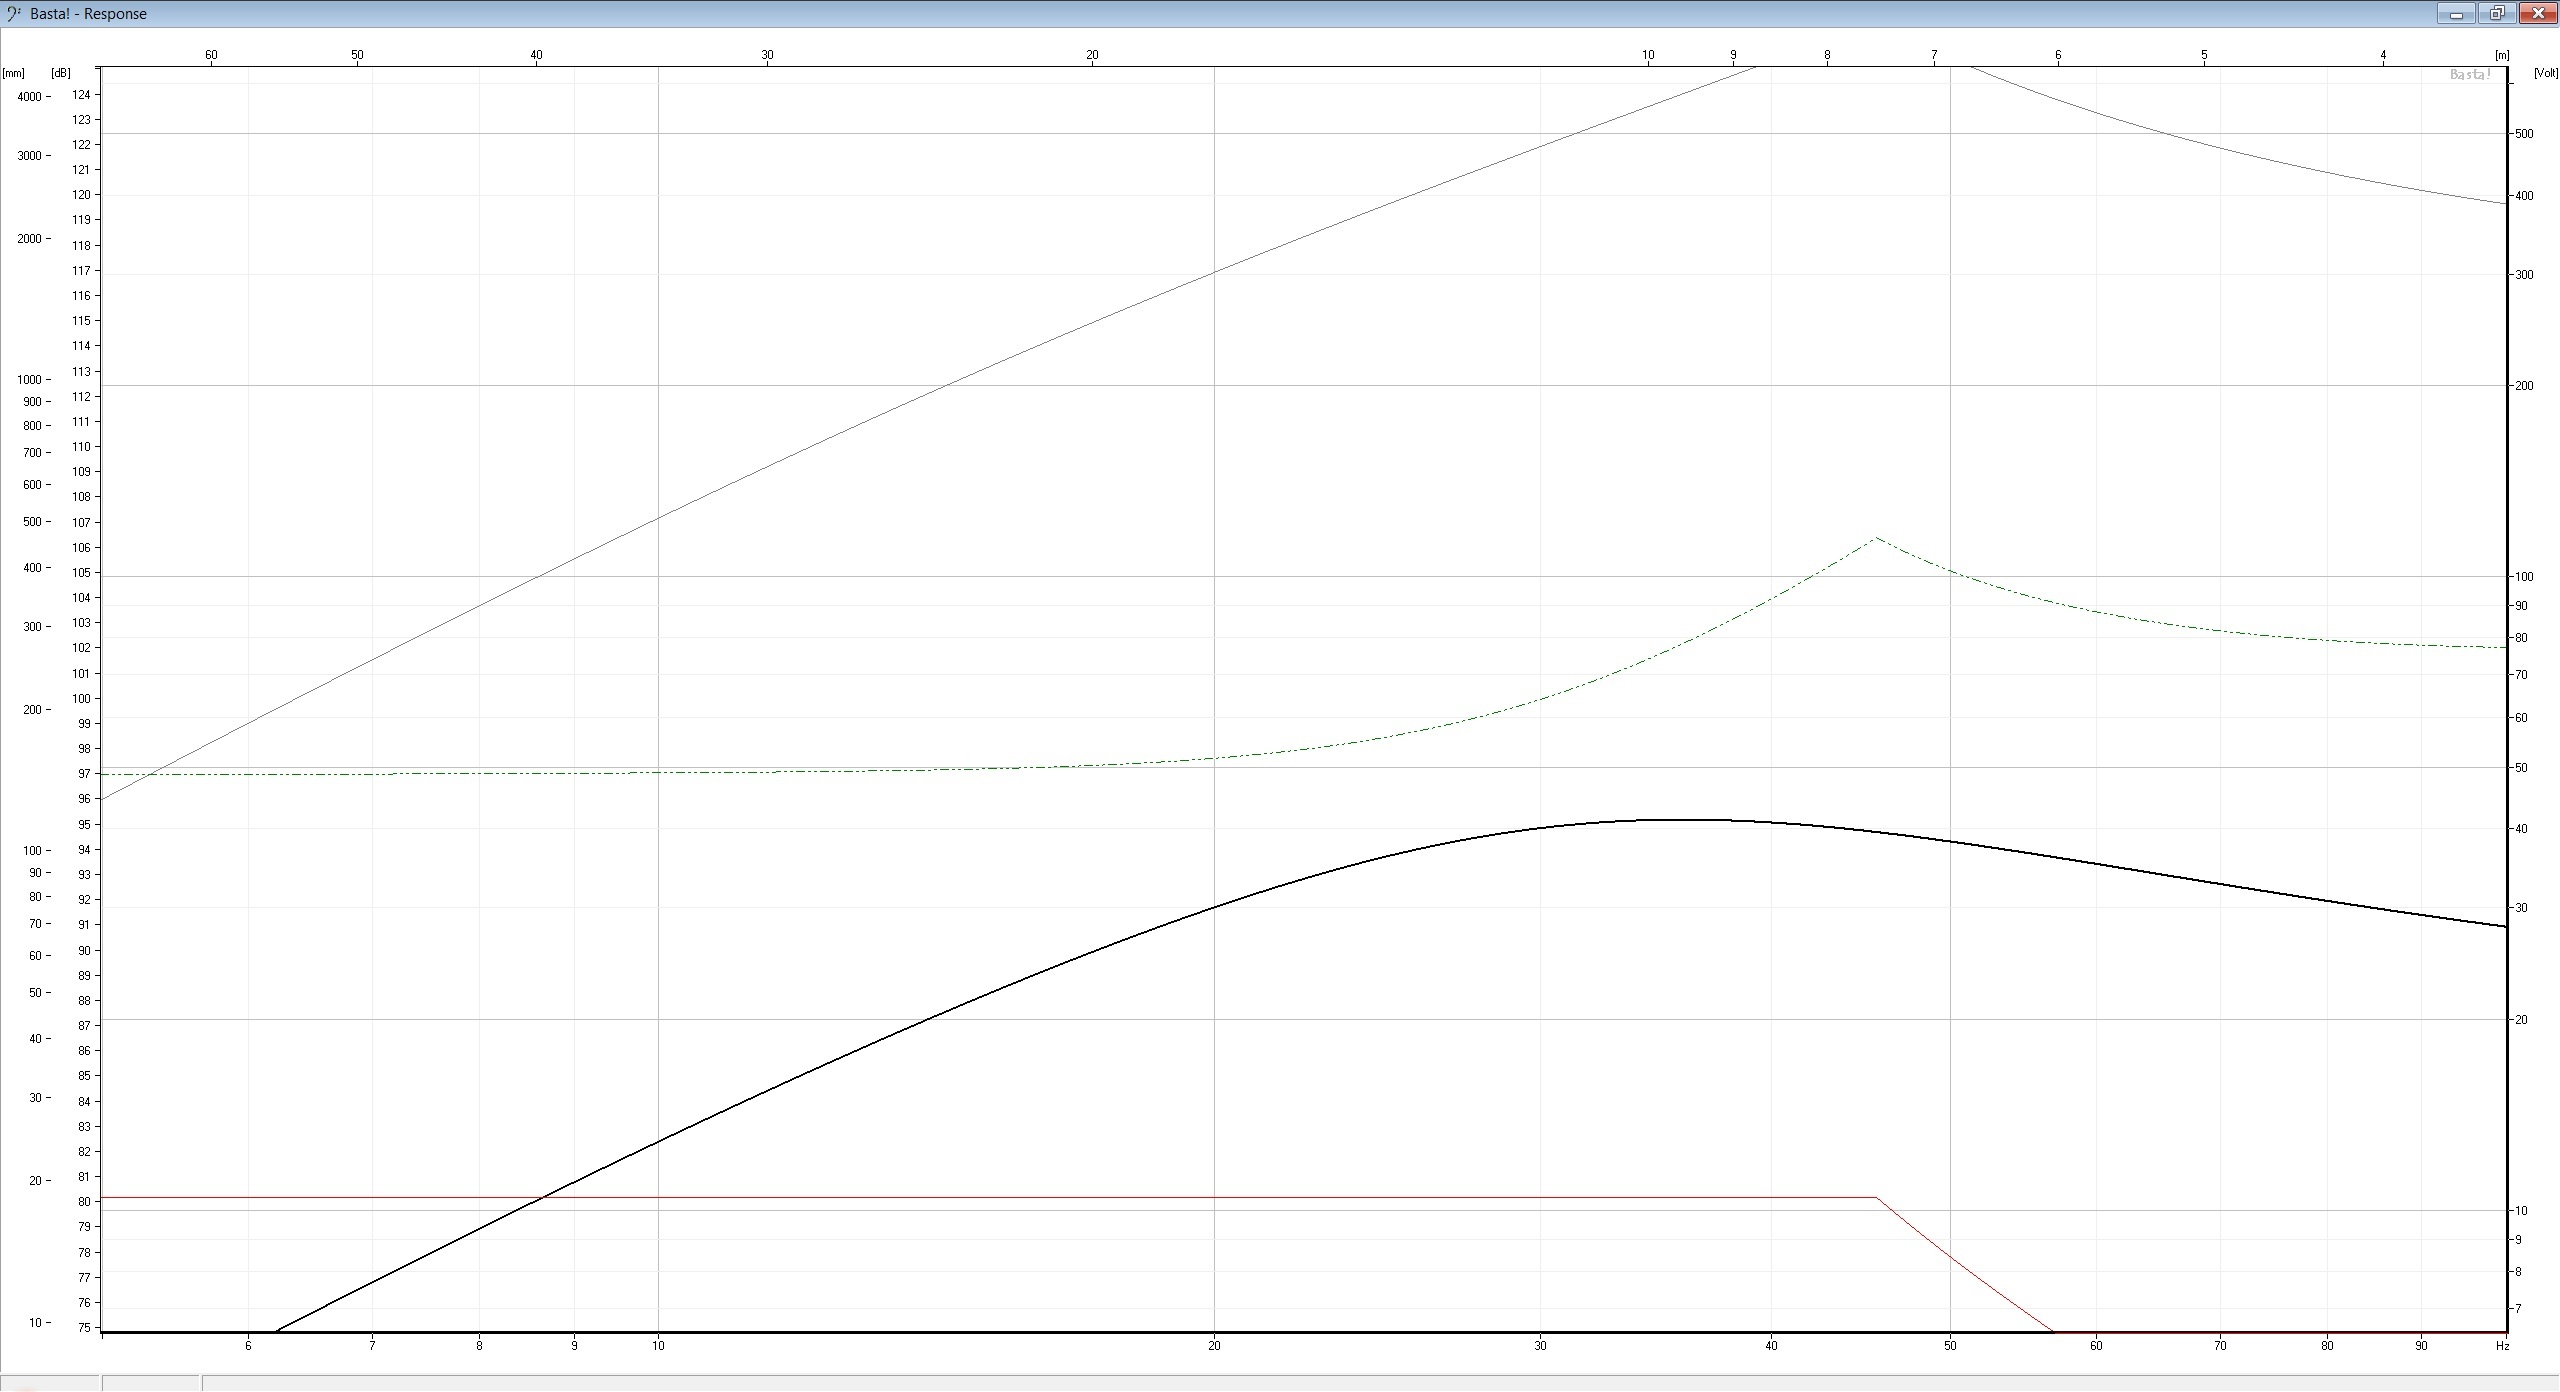Click the 'Basta! - Response' title bar text

(x=89, y=14)
